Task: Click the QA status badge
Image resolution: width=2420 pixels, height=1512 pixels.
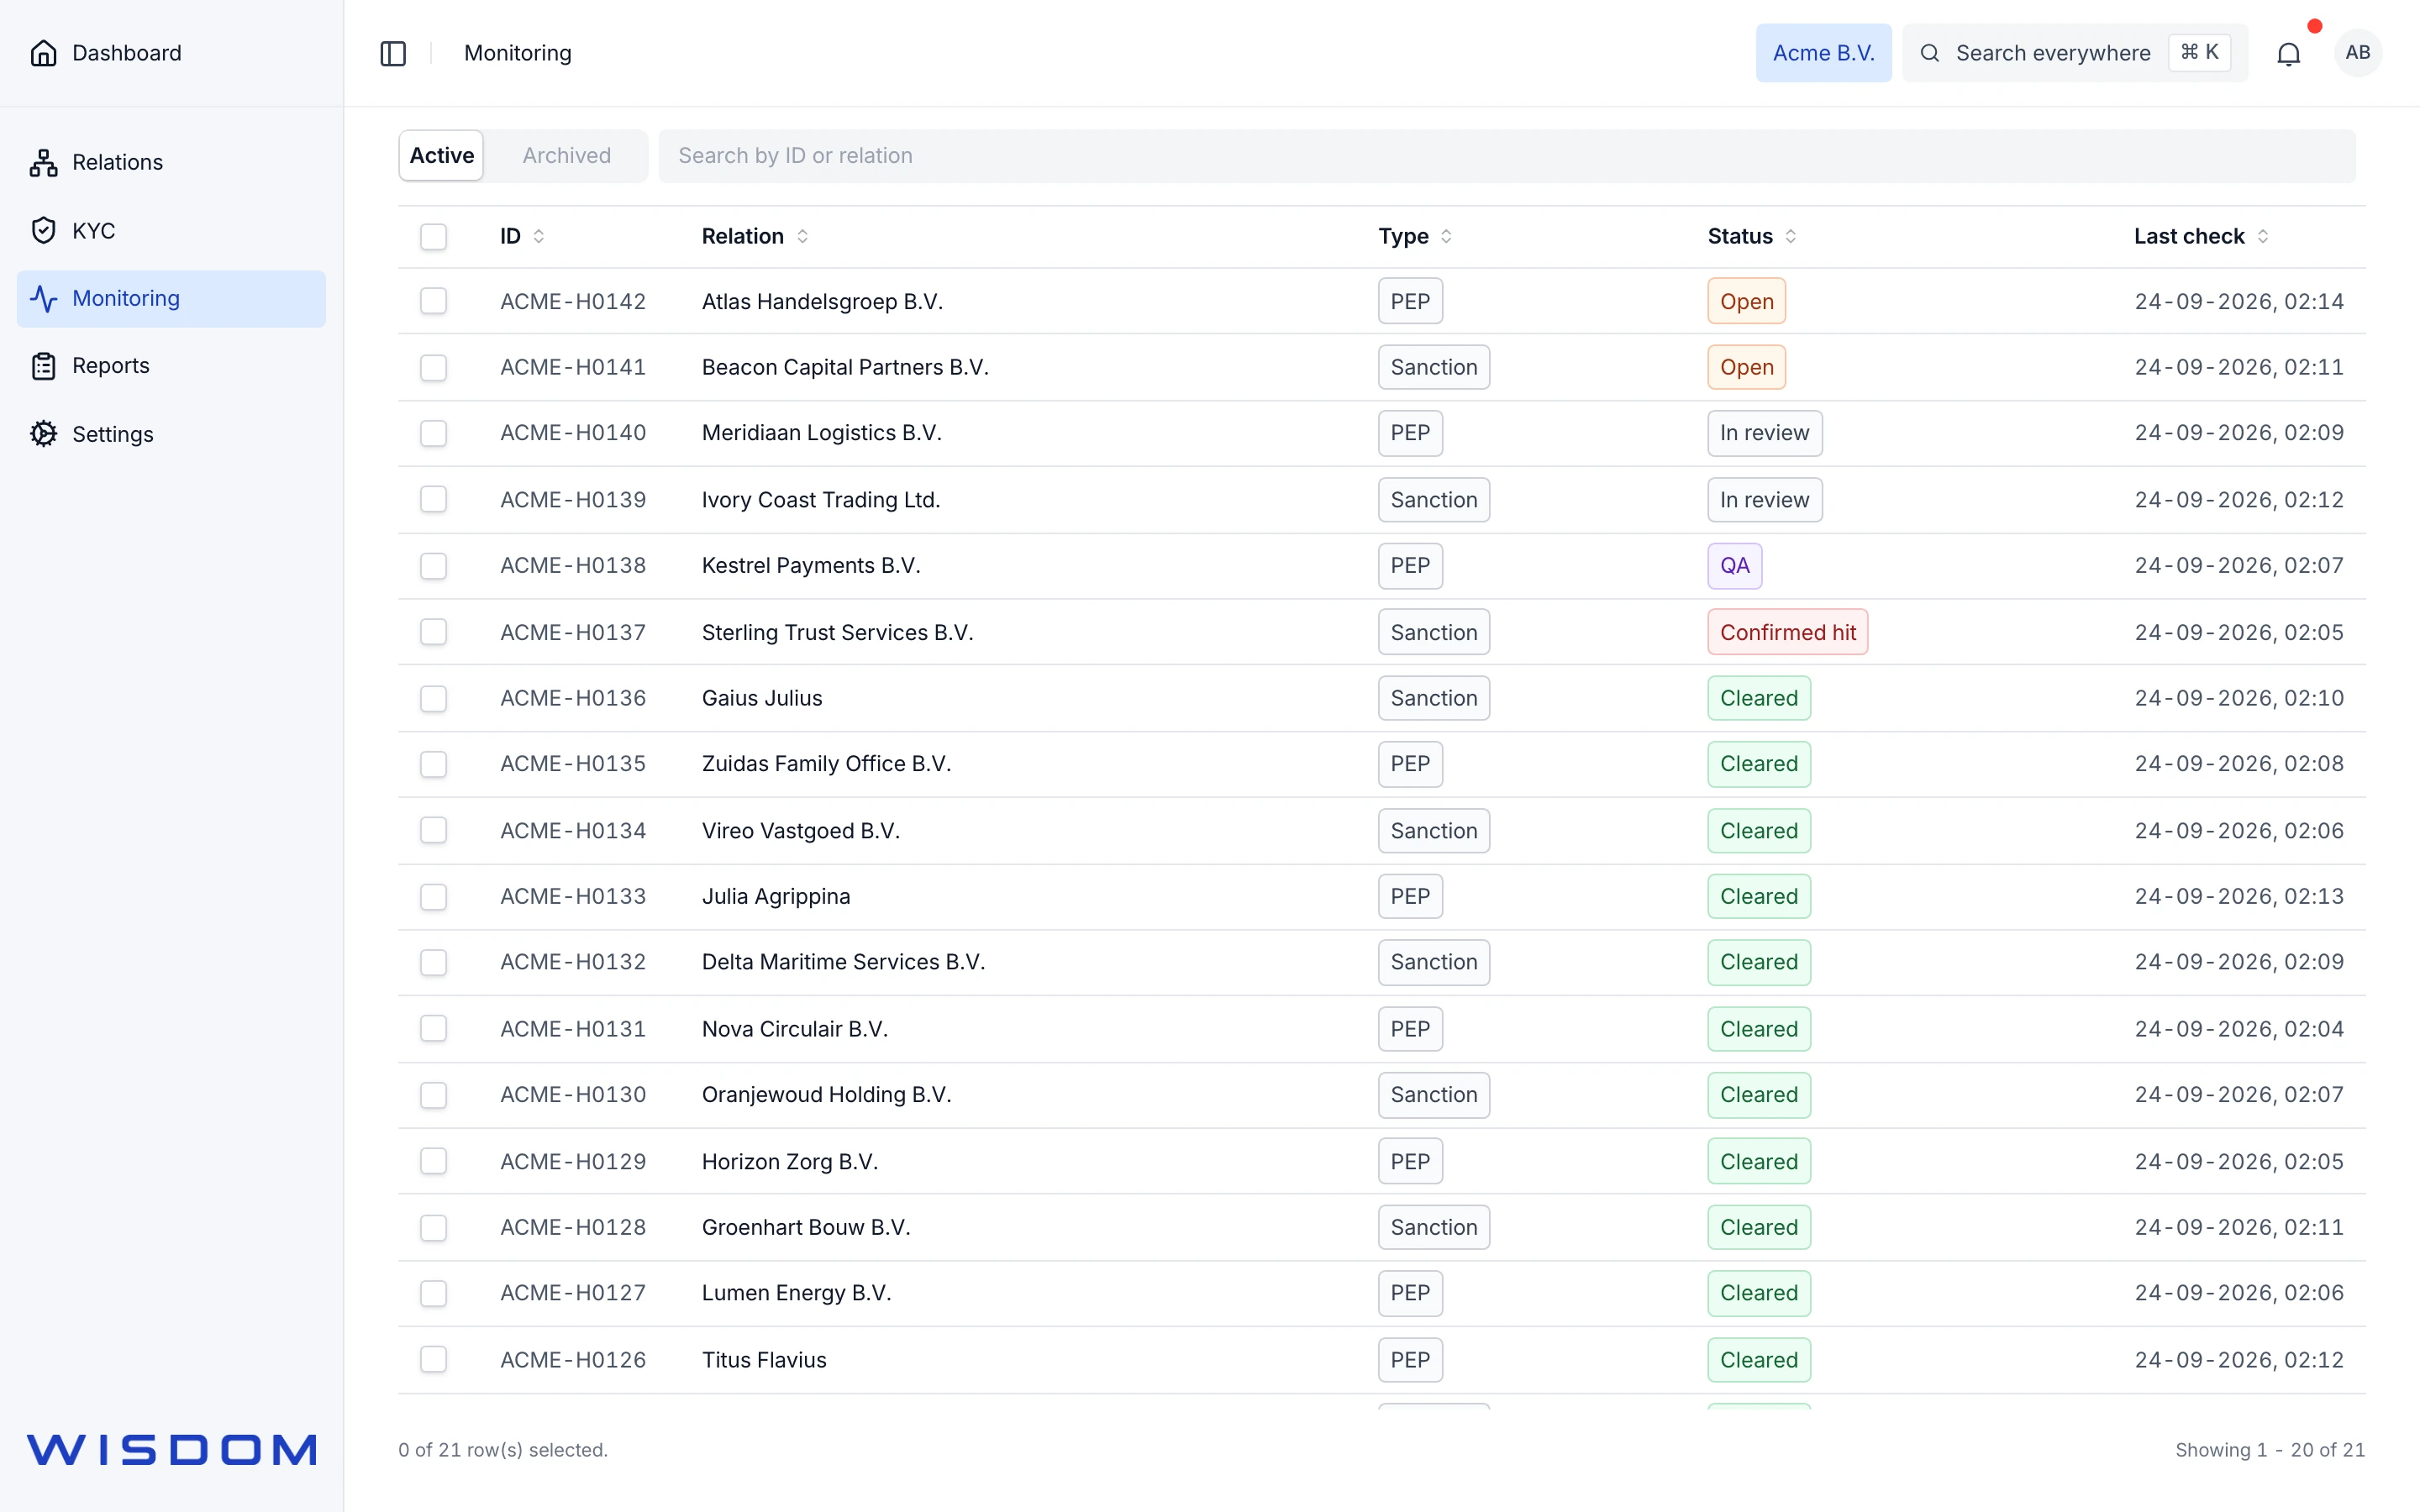Action: [1734, 565]
